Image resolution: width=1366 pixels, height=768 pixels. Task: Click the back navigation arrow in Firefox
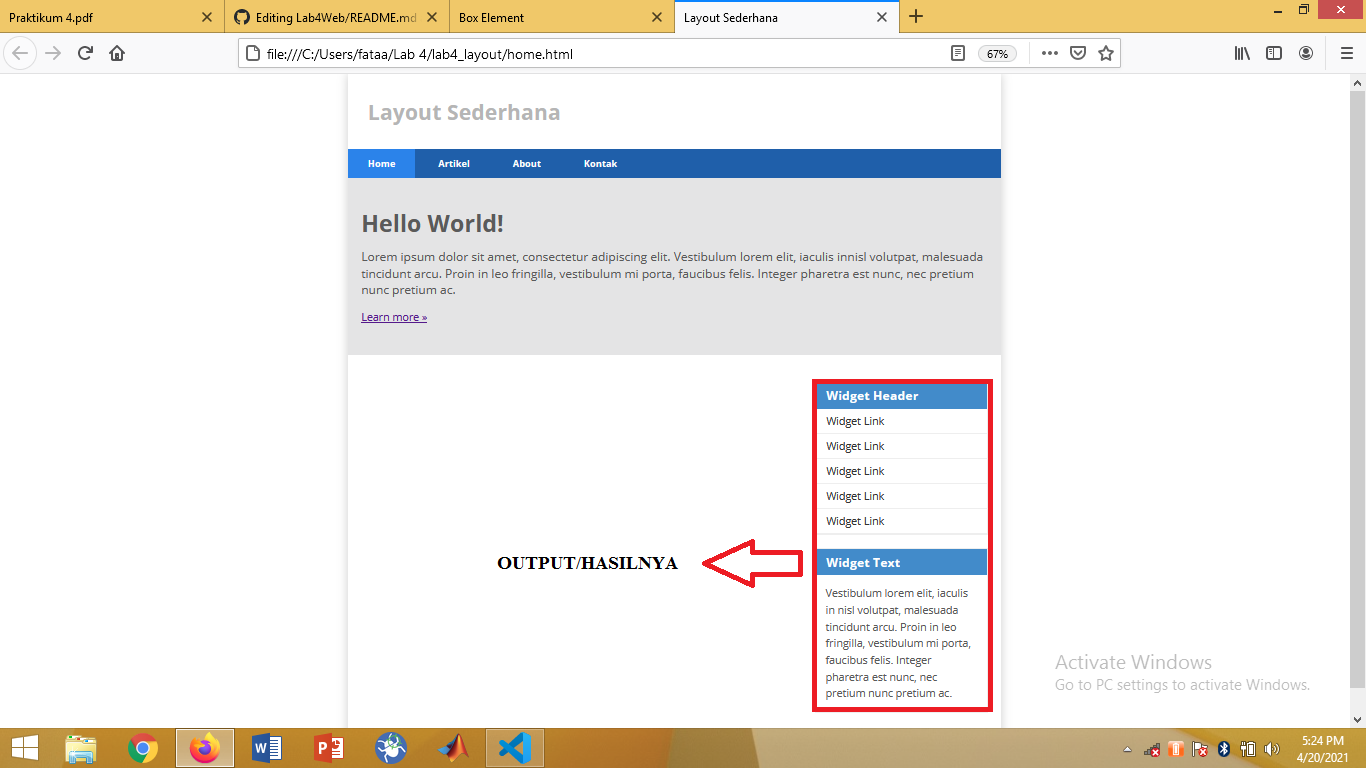click(20, 53)
